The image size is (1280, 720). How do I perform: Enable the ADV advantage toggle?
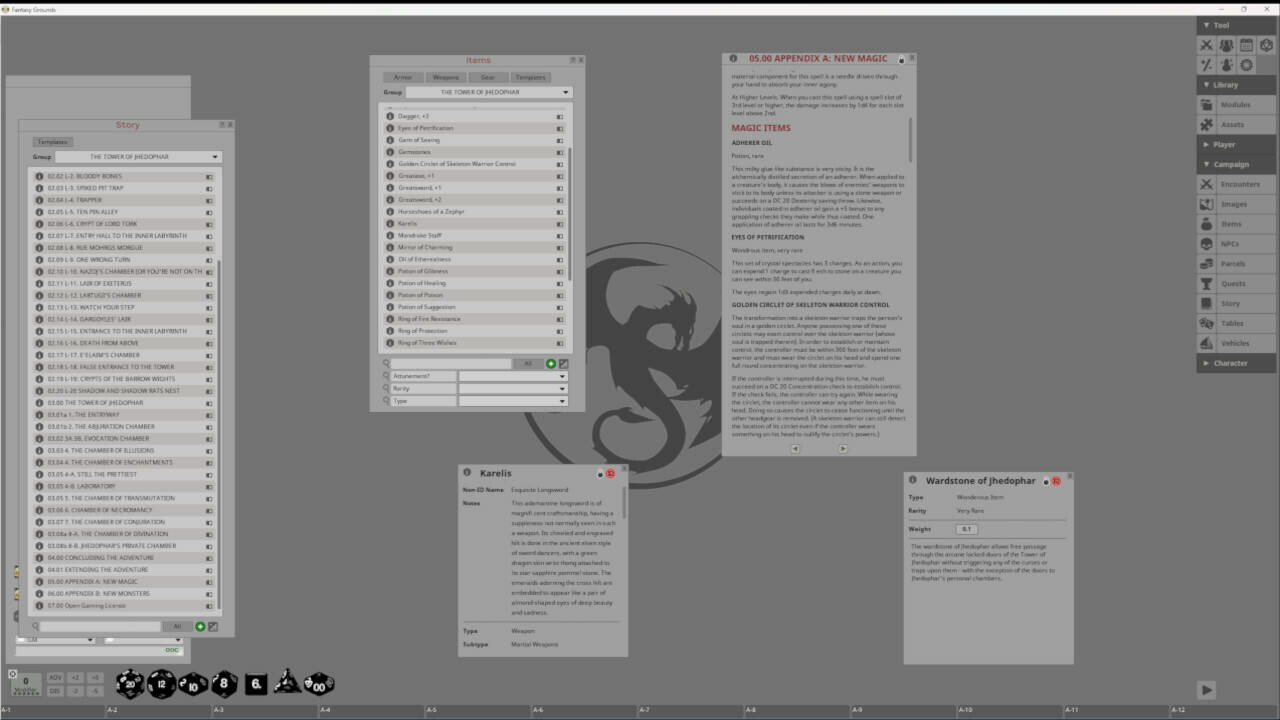point(57,677)
